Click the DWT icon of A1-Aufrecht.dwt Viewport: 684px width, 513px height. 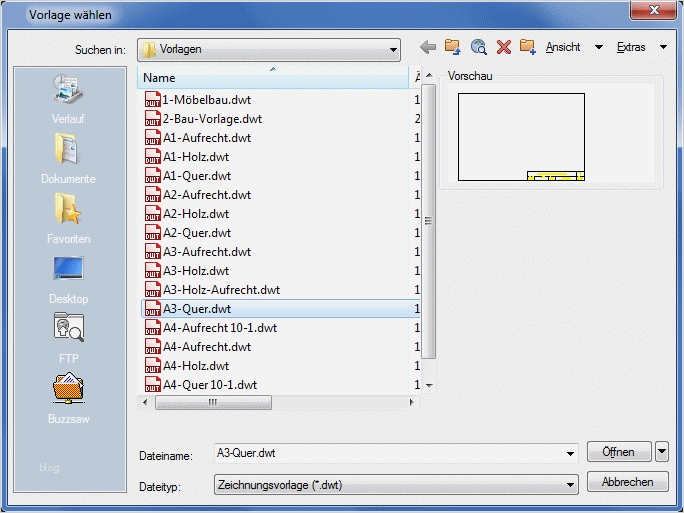point(153,137)
